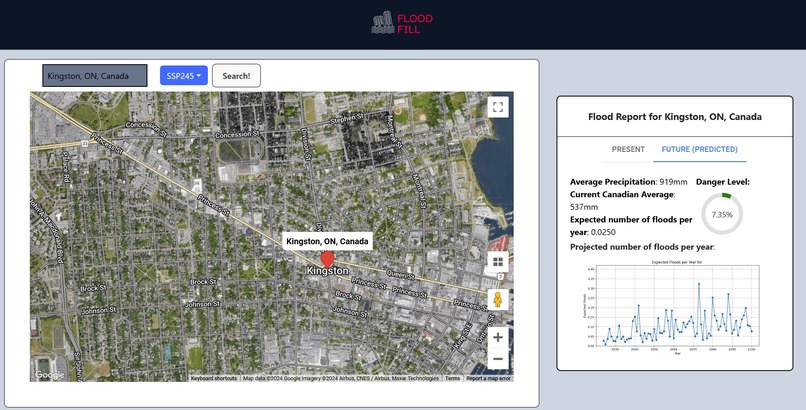Click the Flood Report for Kingston heading
This screenshot has height=410, width=806.
(x=675, y=117)
